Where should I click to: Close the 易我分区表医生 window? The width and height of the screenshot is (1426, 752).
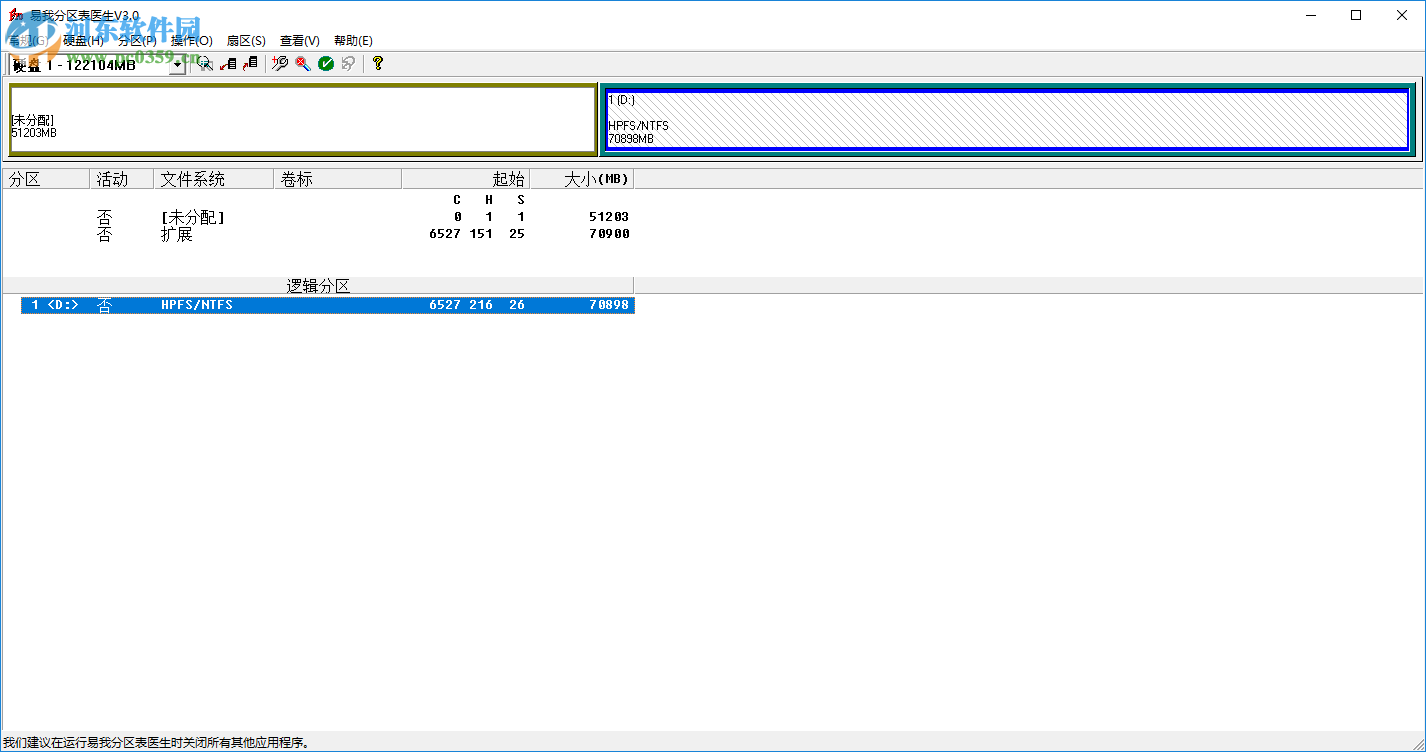click(1402, 15)
